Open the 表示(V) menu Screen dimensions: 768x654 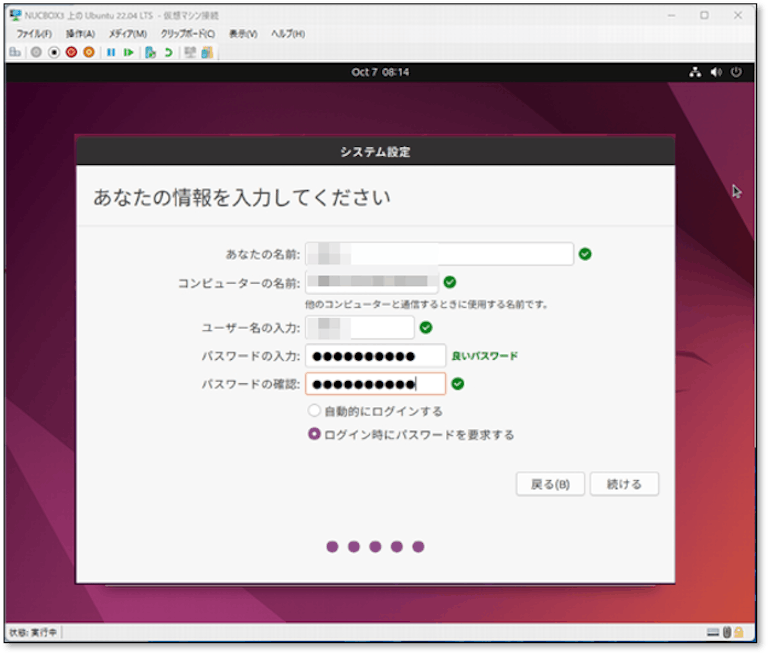pyautogui.click(x=243, y=34)
